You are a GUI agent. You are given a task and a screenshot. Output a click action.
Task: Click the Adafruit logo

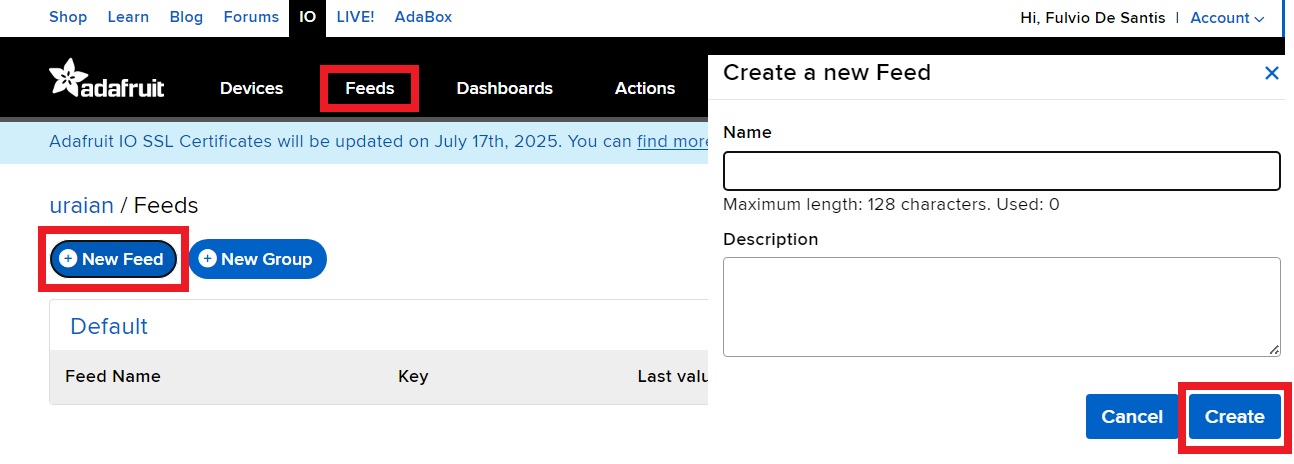(106, 80)
